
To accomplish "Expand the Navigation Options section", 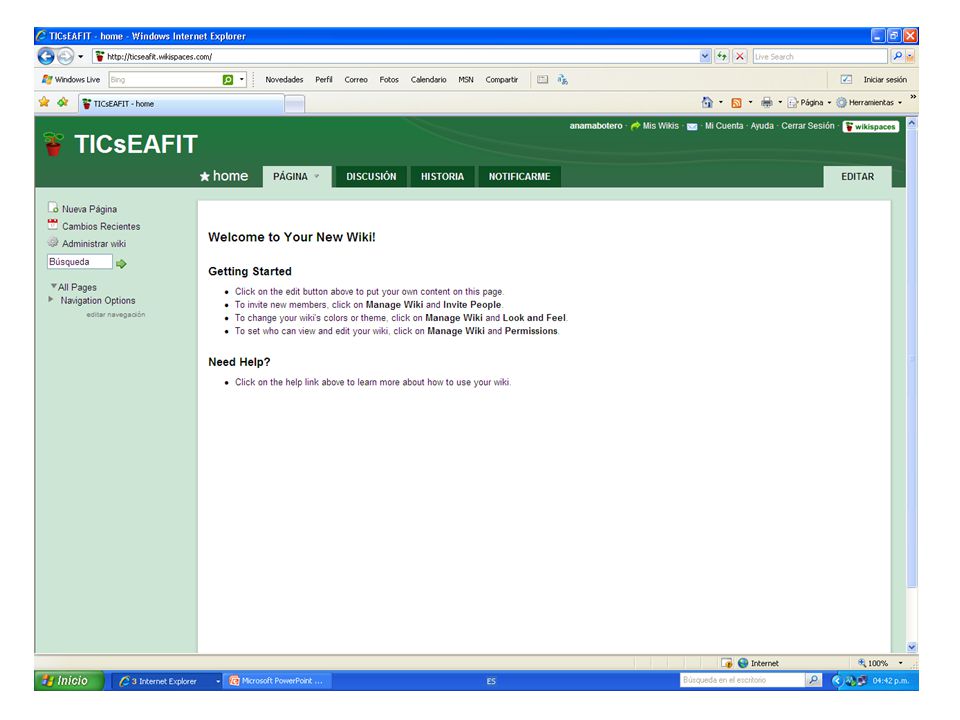I will point(51,299).
